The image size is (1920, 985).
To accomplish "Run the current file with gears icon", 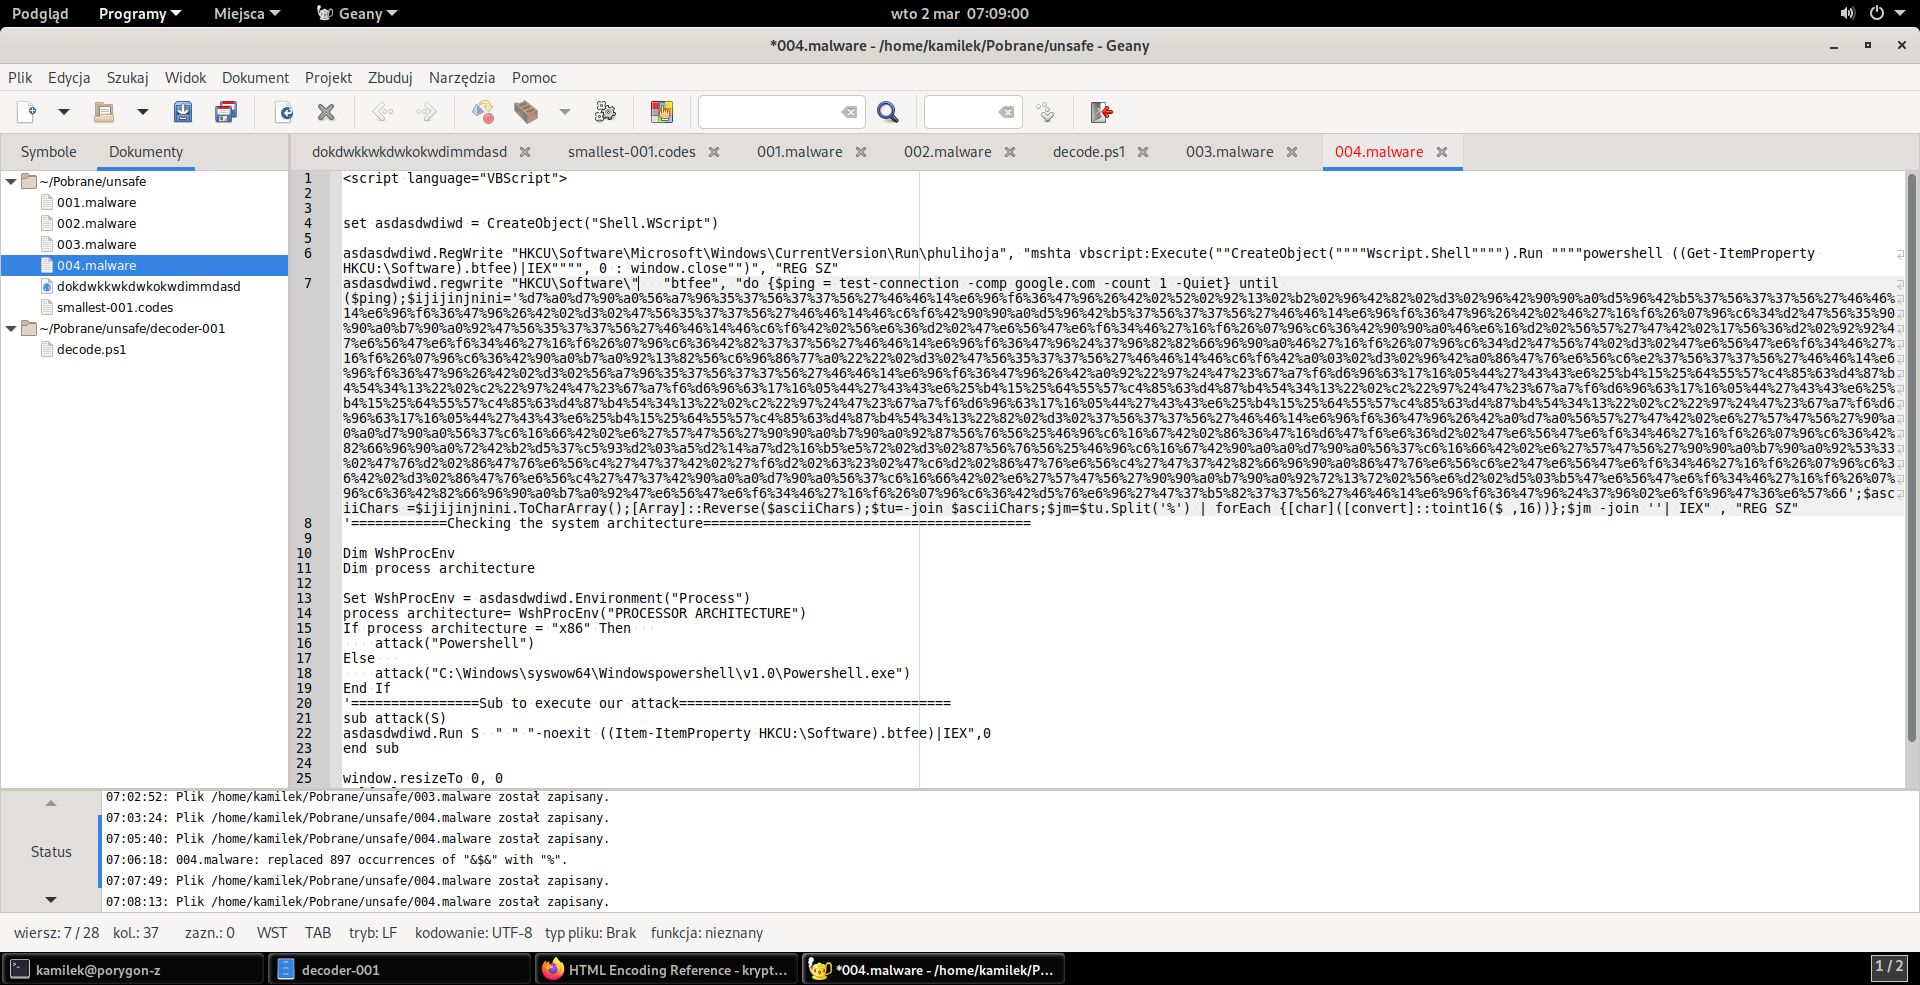I will point(605,112).
